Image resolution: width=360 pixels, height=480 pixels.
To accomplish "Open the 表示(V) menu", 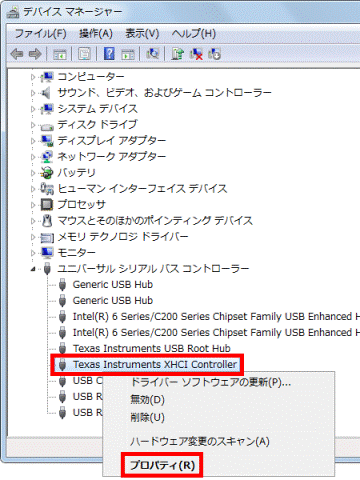I will click(142, 33).
